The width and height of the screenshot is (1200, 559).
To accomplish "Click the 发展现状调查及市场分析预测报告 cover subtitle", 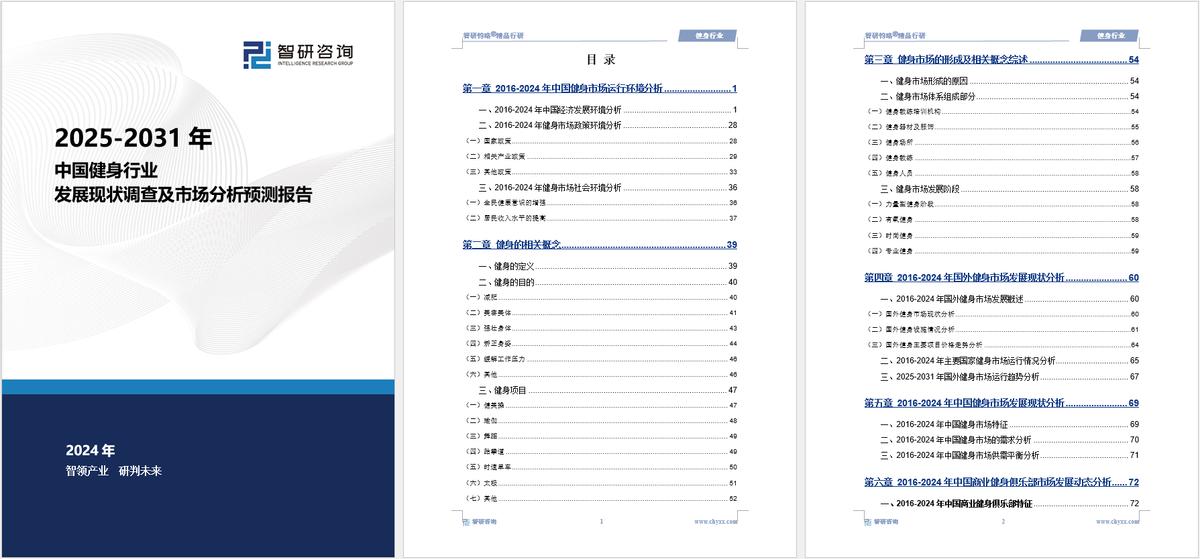I will tap(183, 195).
